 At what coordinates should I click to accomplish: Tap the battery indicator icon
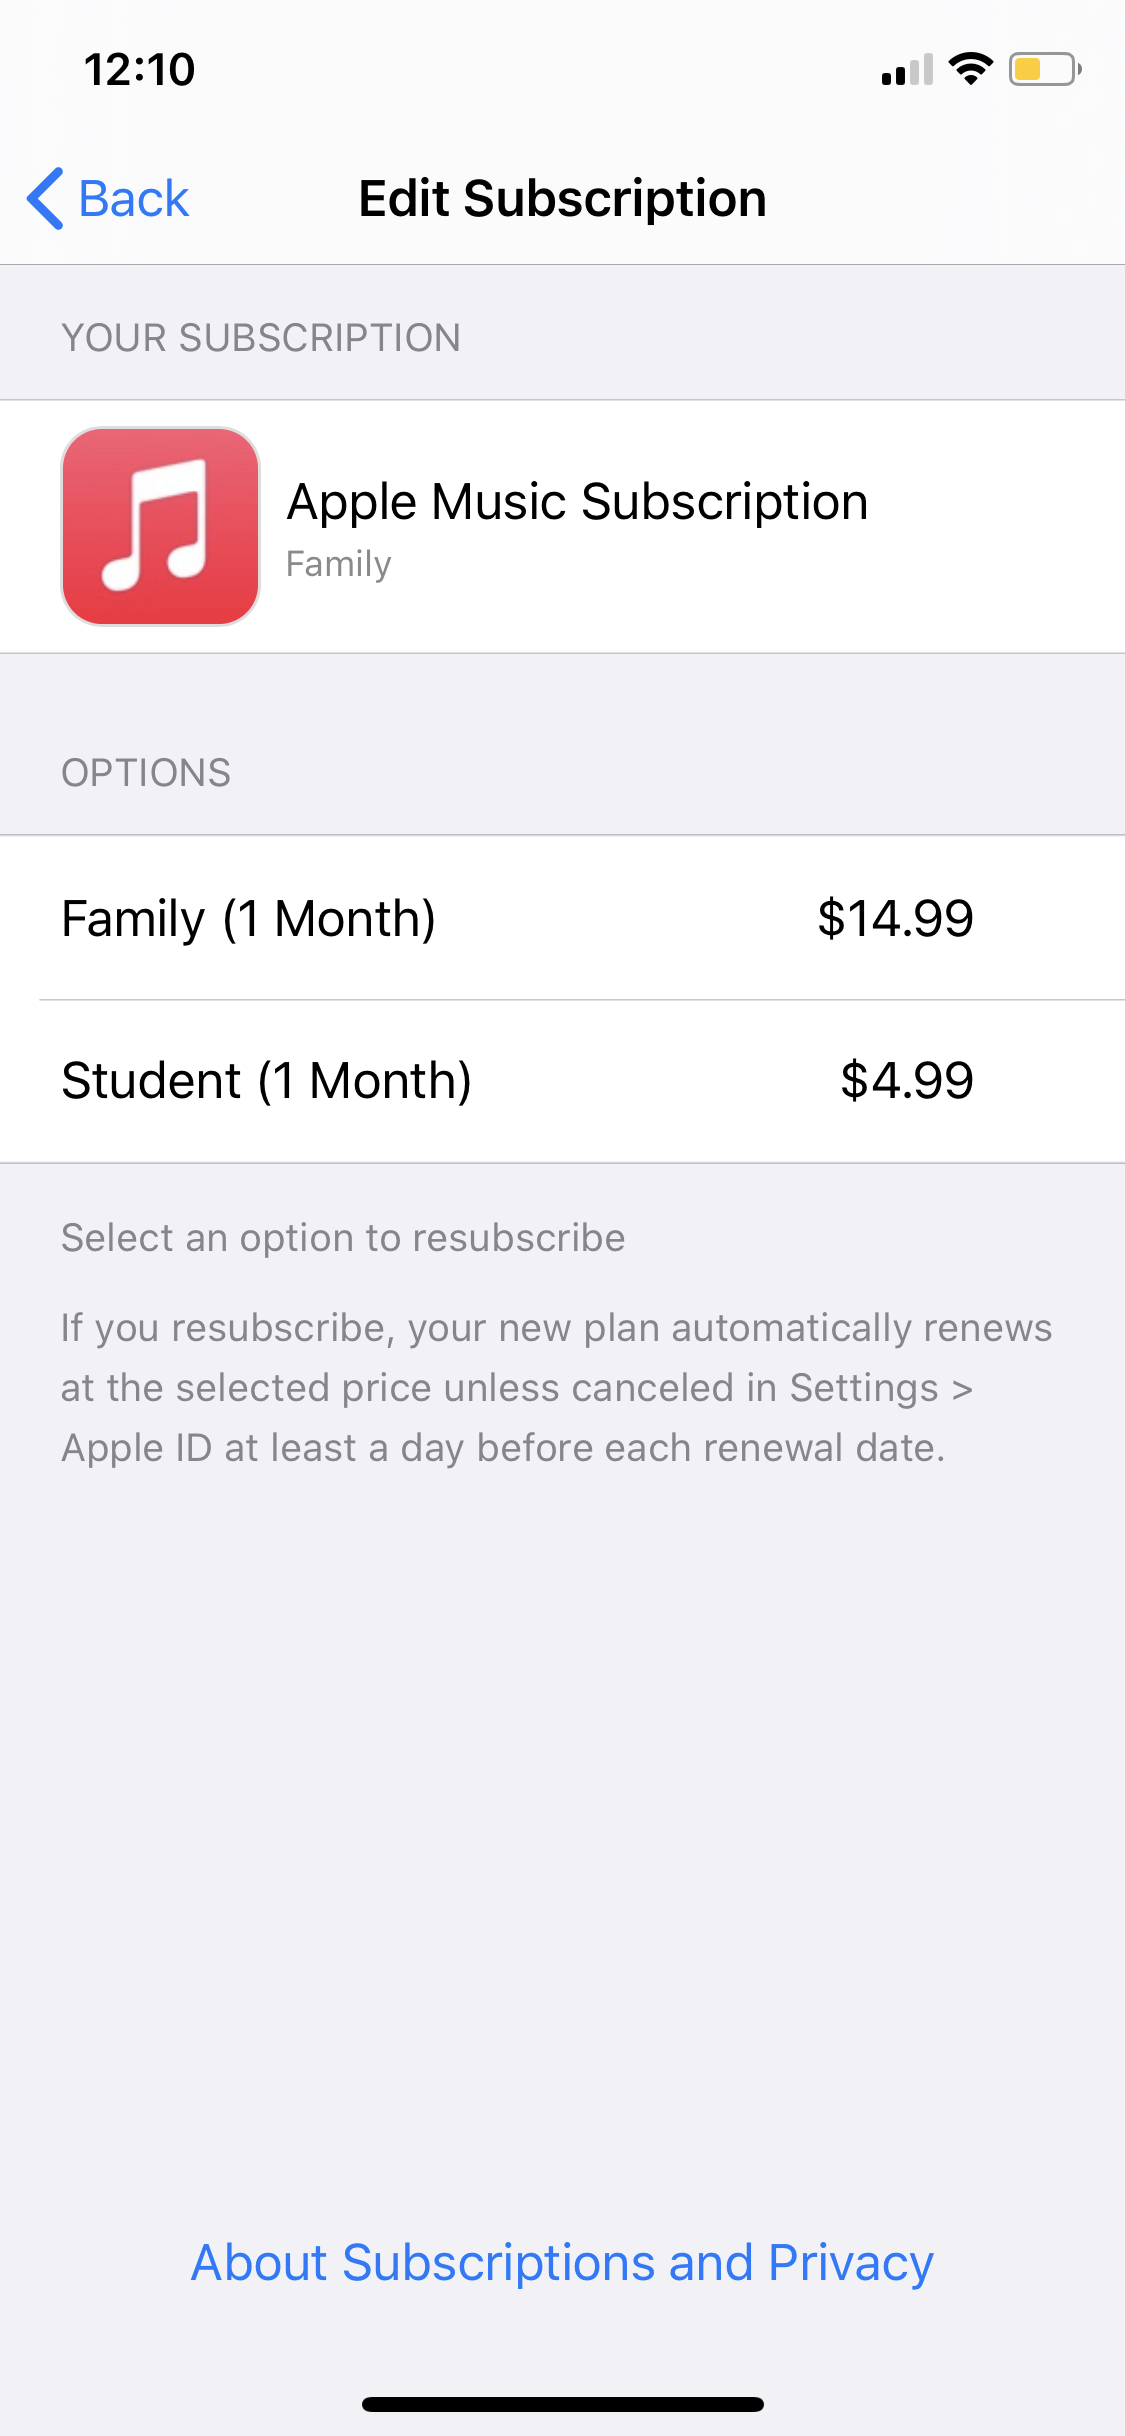[x=1044, y=69]
